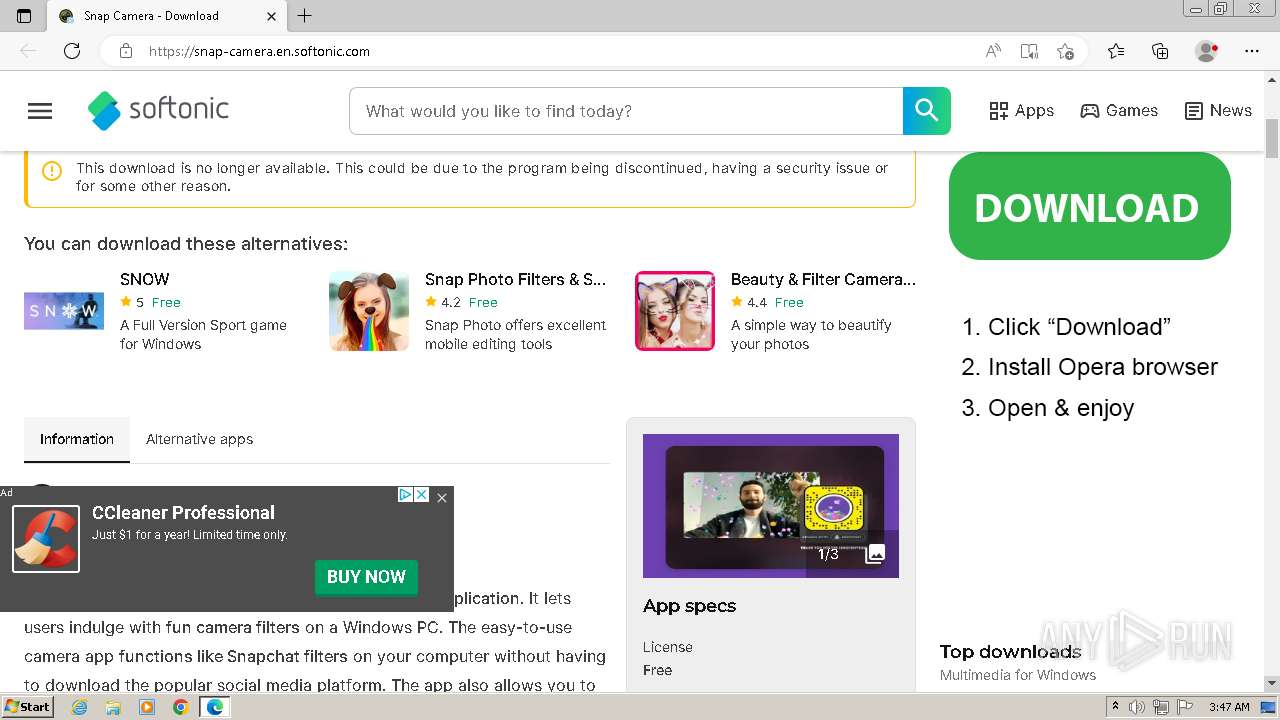Toggle the read aloud icon

(x=993, y=51)
